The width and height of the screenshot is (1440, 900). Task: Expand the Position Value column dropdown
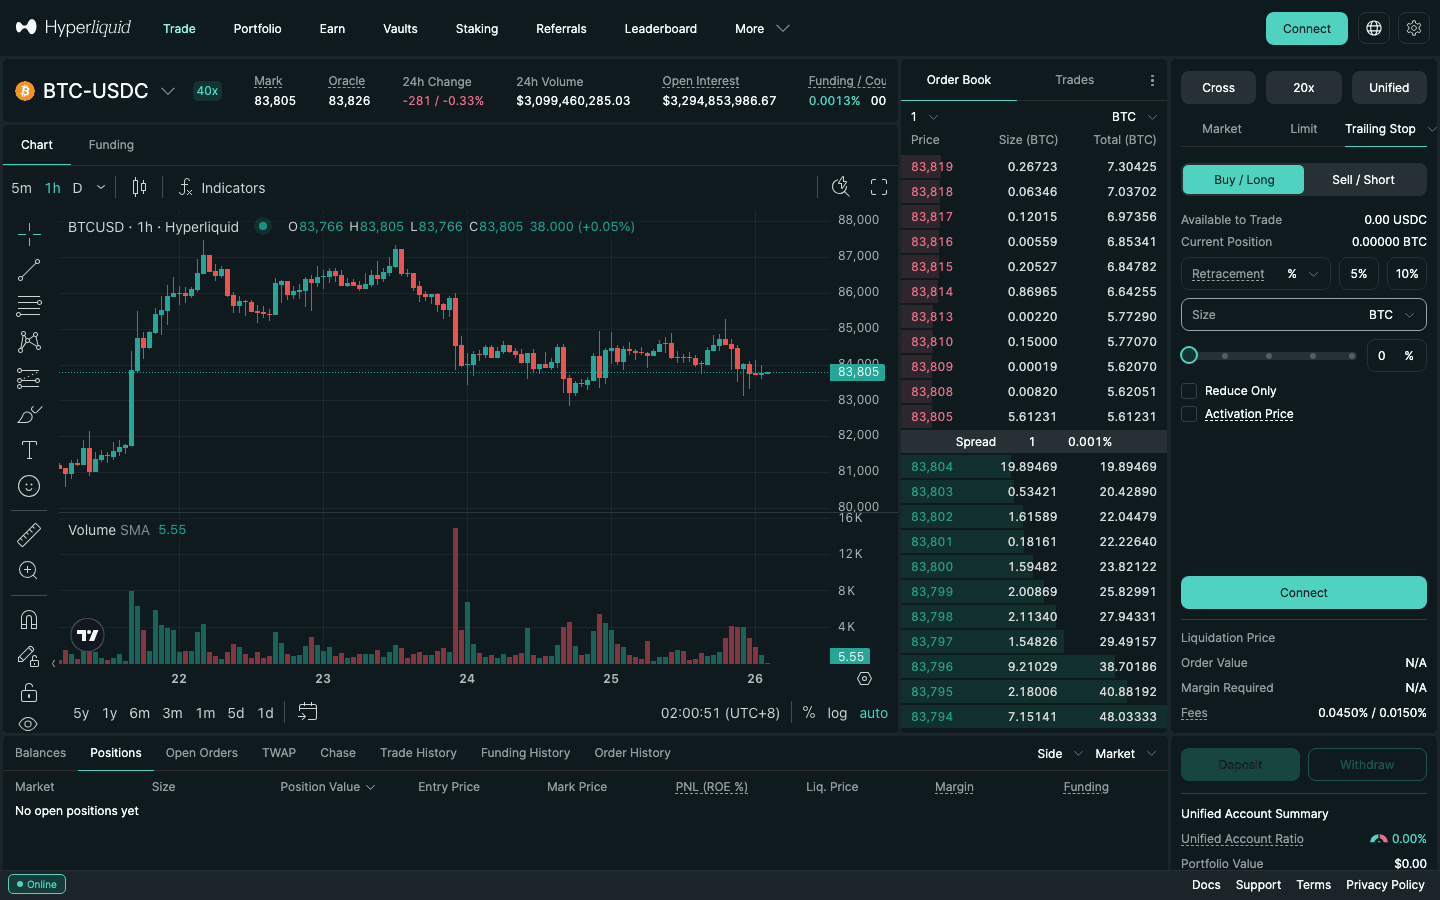(x=328, y=787)
